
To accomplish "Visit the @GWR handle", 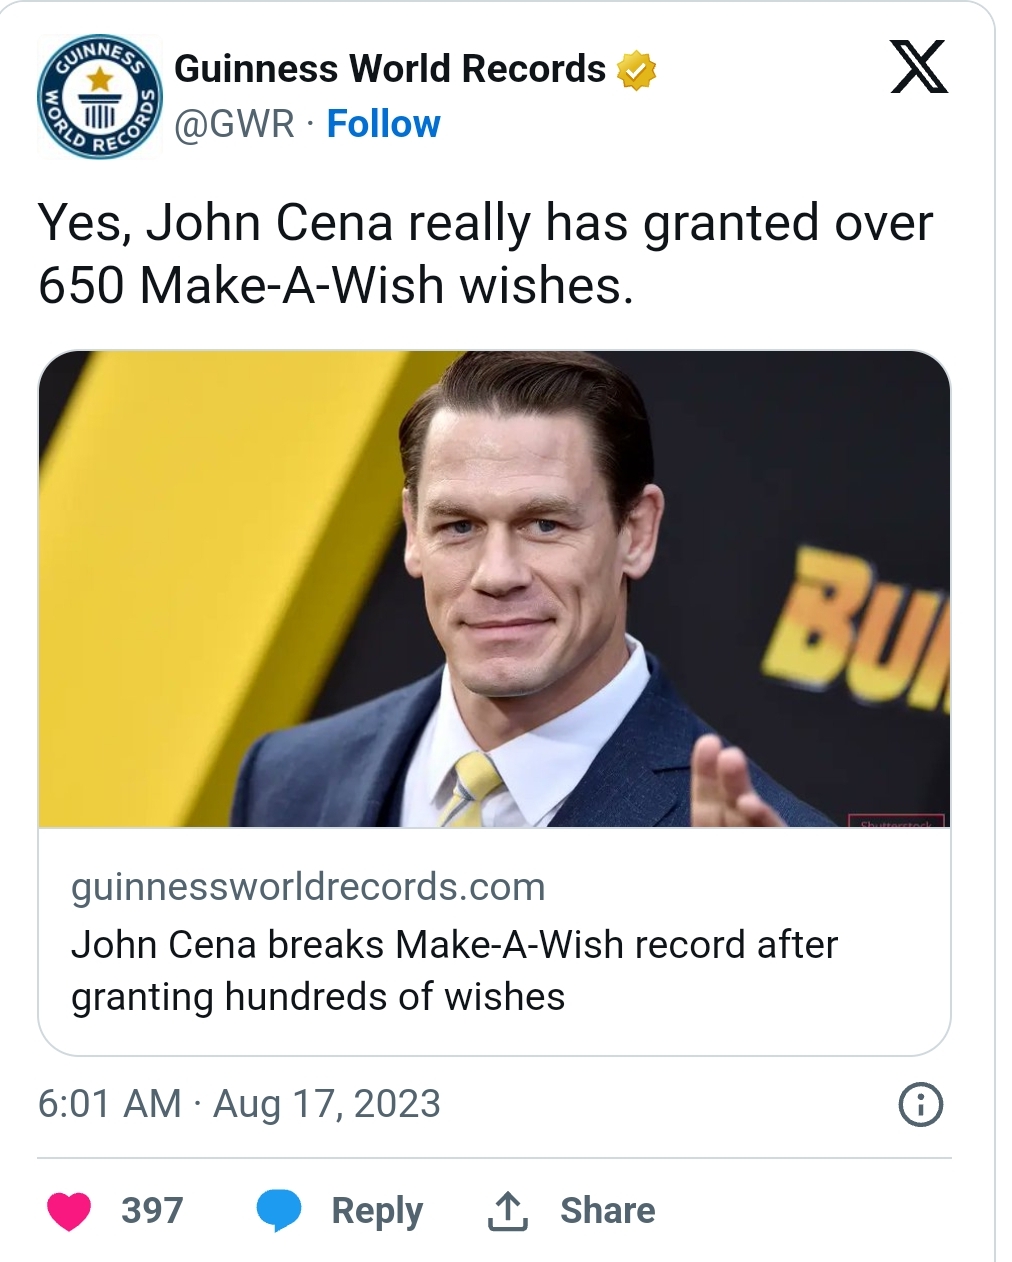I will coord(234,124).
